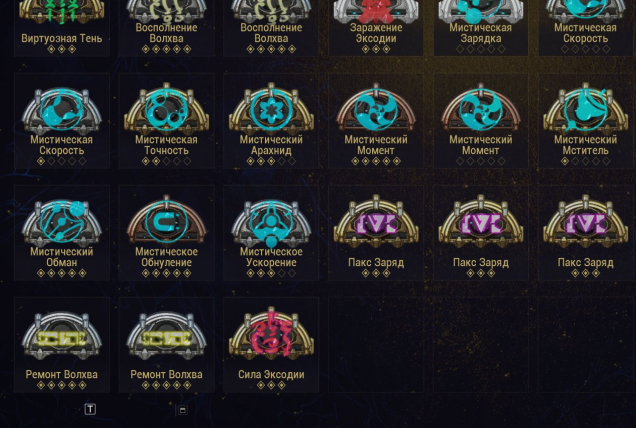Select the Виртуозная Тень arcane icon
This screenshot has width=636, height=428.
click(x=62, y=11)
